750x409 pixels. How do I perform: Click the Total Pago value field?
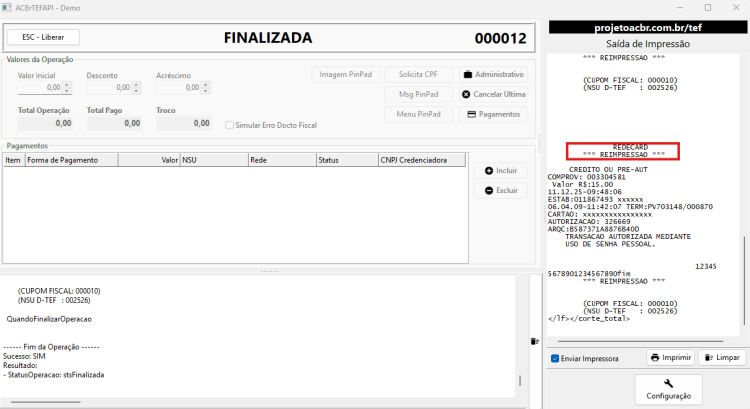tap(114, 123)
